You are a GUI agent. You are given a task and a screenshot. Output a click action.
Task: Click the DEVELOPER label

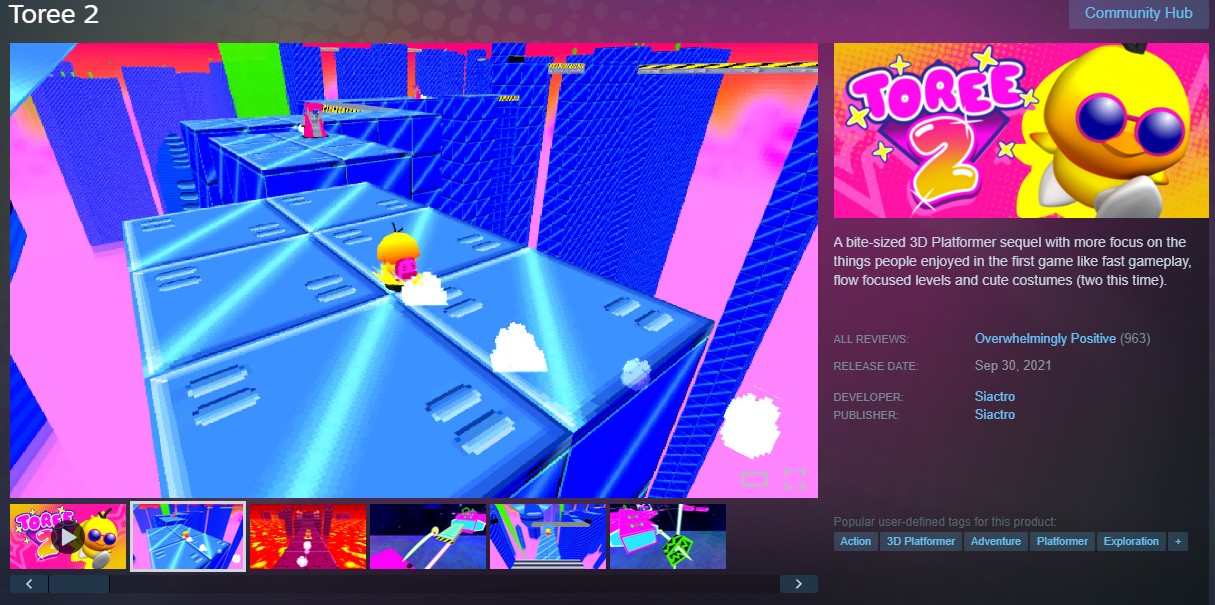(x=868, y=397)
